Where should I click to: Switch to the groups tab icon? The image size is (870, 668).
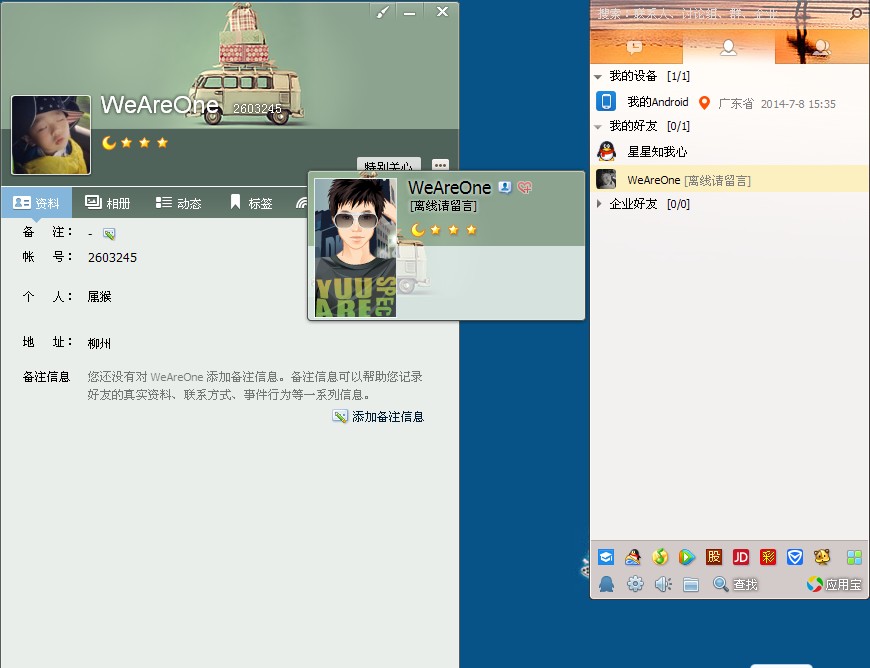(x=821, y=48)
